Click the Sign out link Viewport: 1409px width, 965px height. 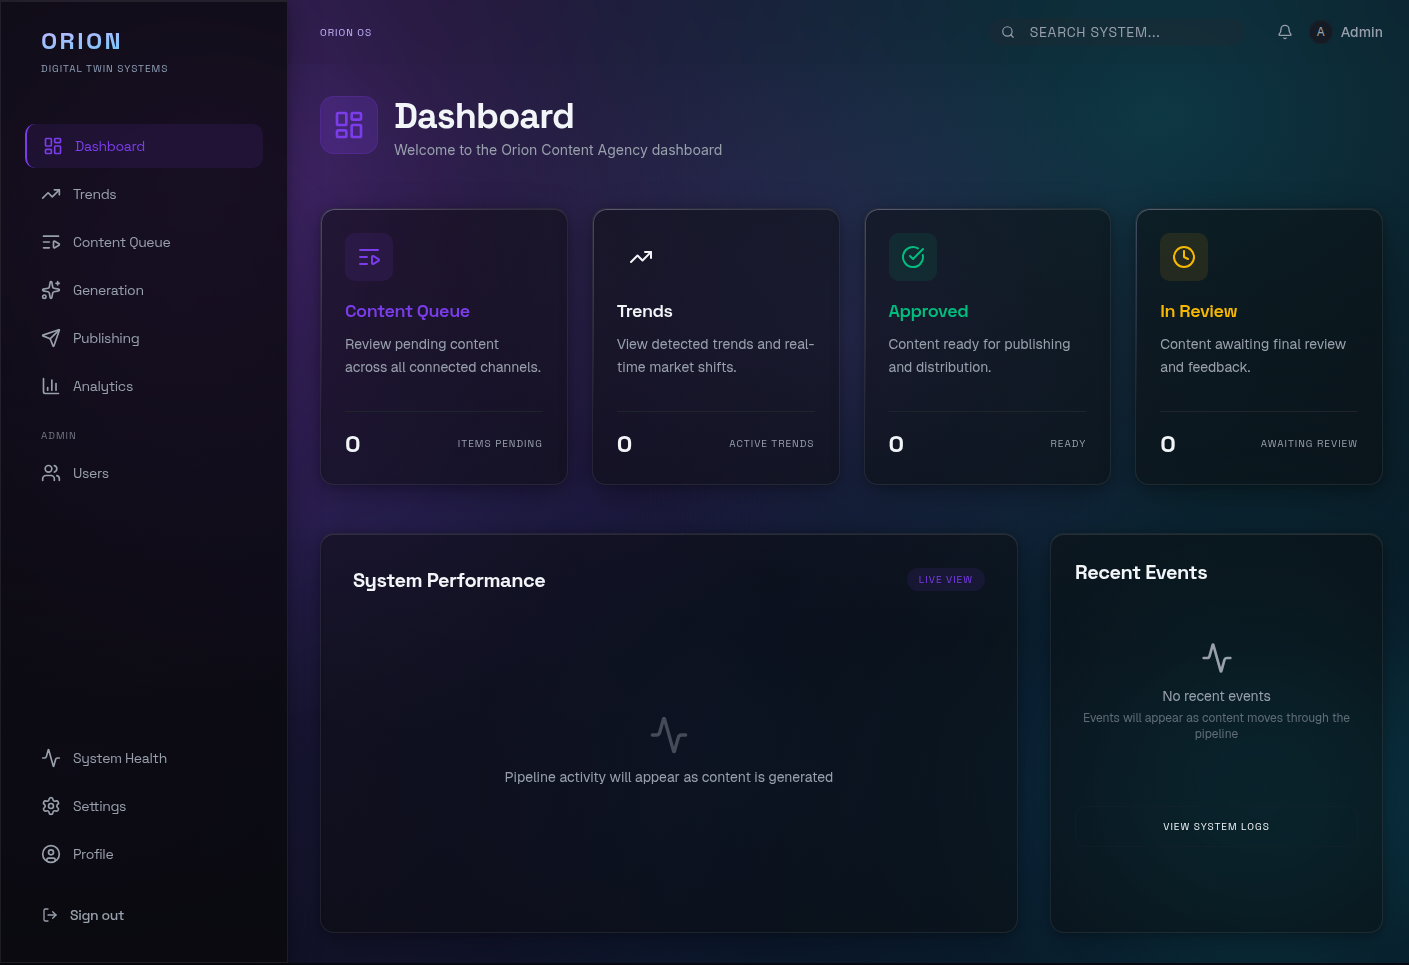[x=83, y=914]
